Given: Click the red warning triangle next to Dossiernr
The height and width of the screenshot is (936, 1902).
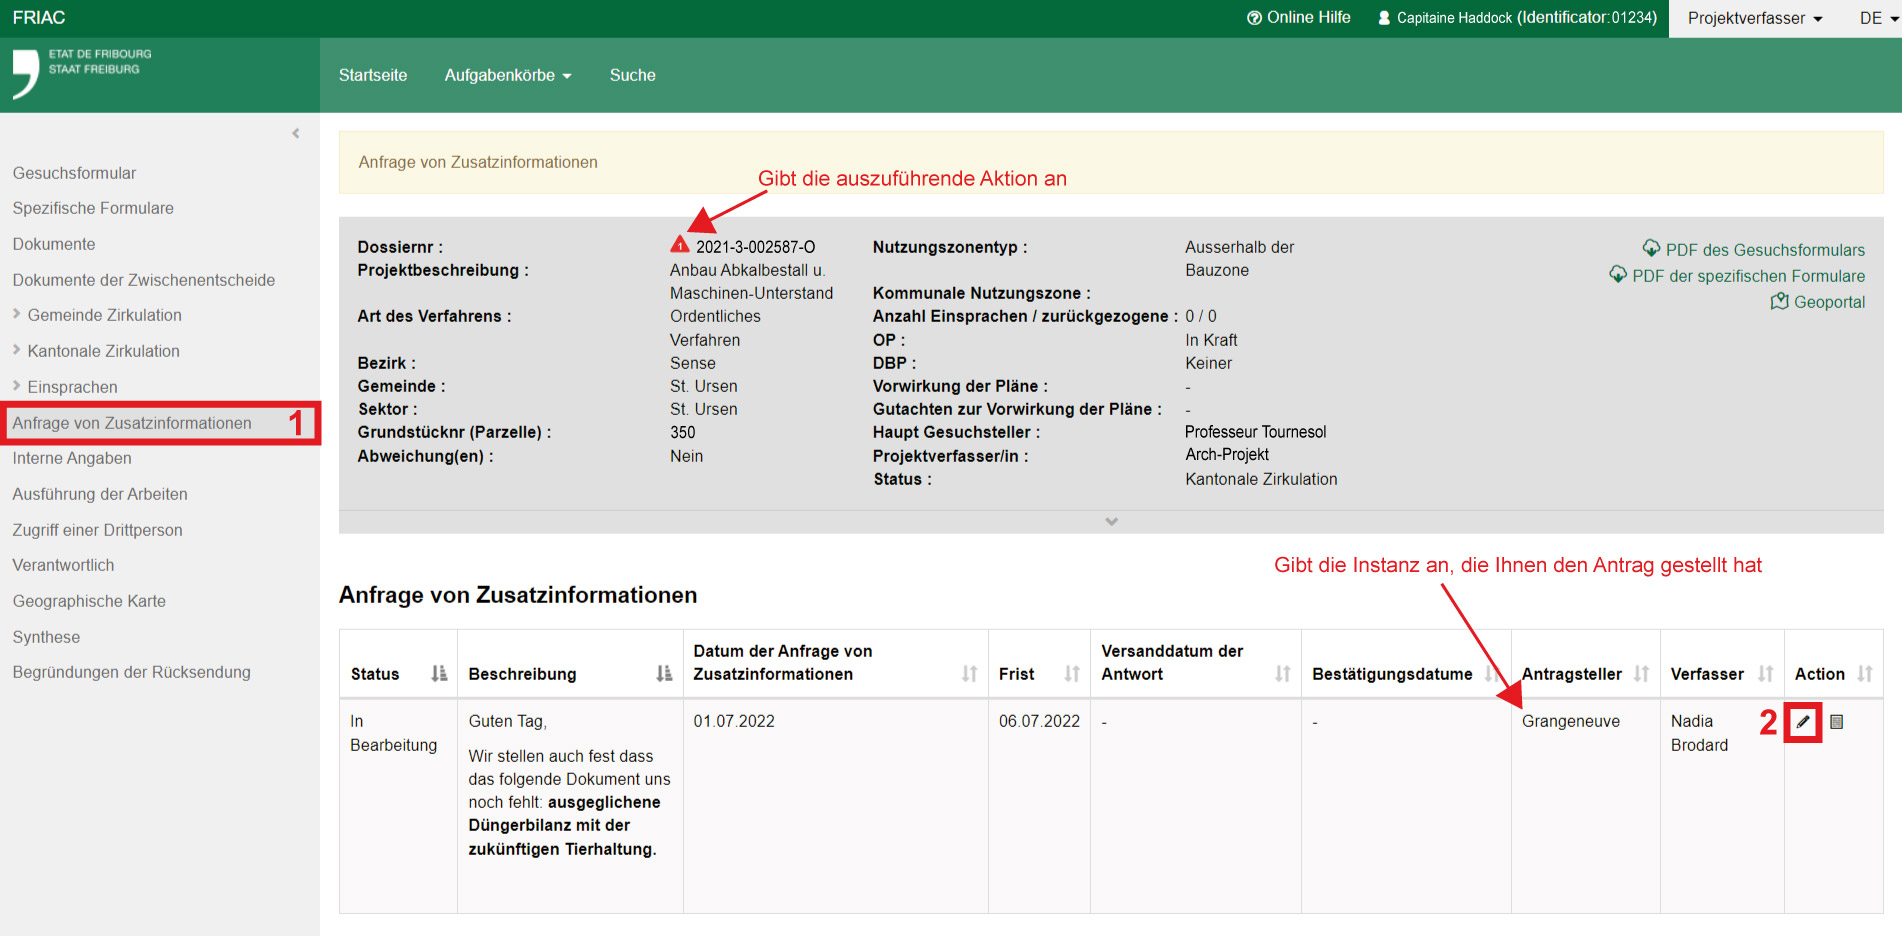Looking at the screenshot, I should 680,245.
